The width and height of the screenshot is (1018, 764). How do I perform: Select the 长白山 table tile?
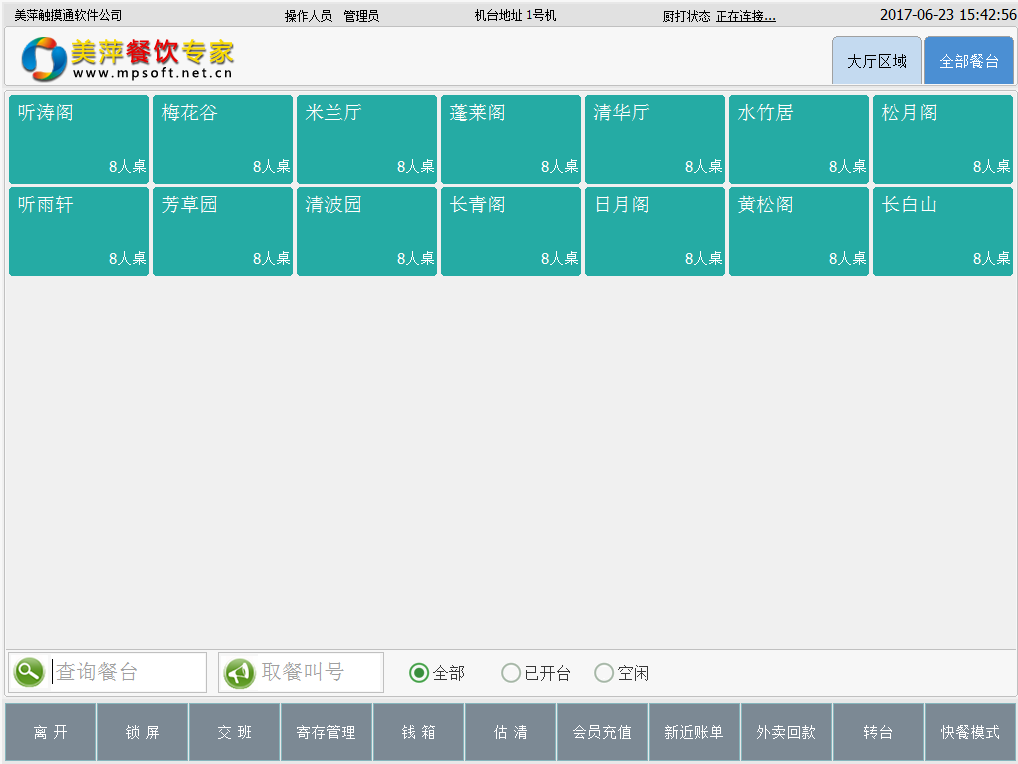pyautogui.click(x=942, y=232)
